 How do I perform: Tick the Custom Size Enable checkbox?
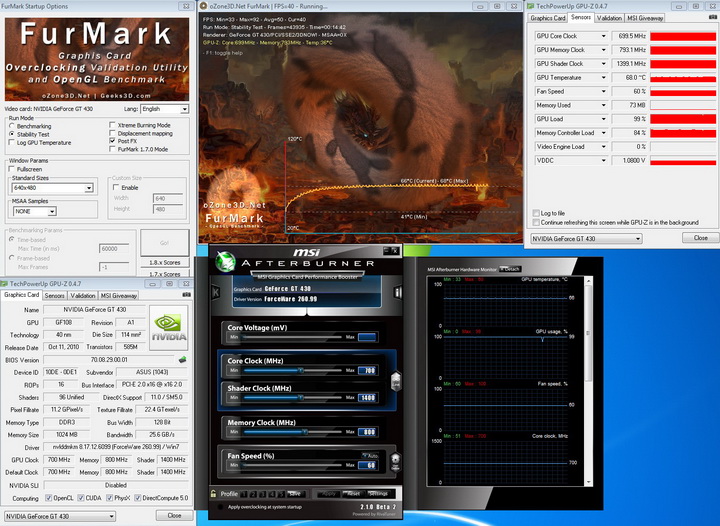[116, 187]
